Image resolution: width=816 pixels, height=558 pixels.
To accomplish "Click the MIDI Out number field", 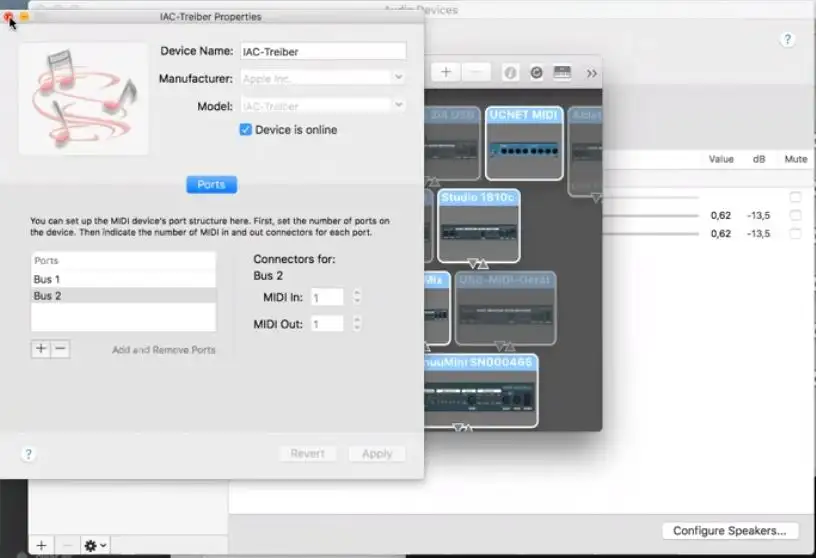I will click(327, 324).
